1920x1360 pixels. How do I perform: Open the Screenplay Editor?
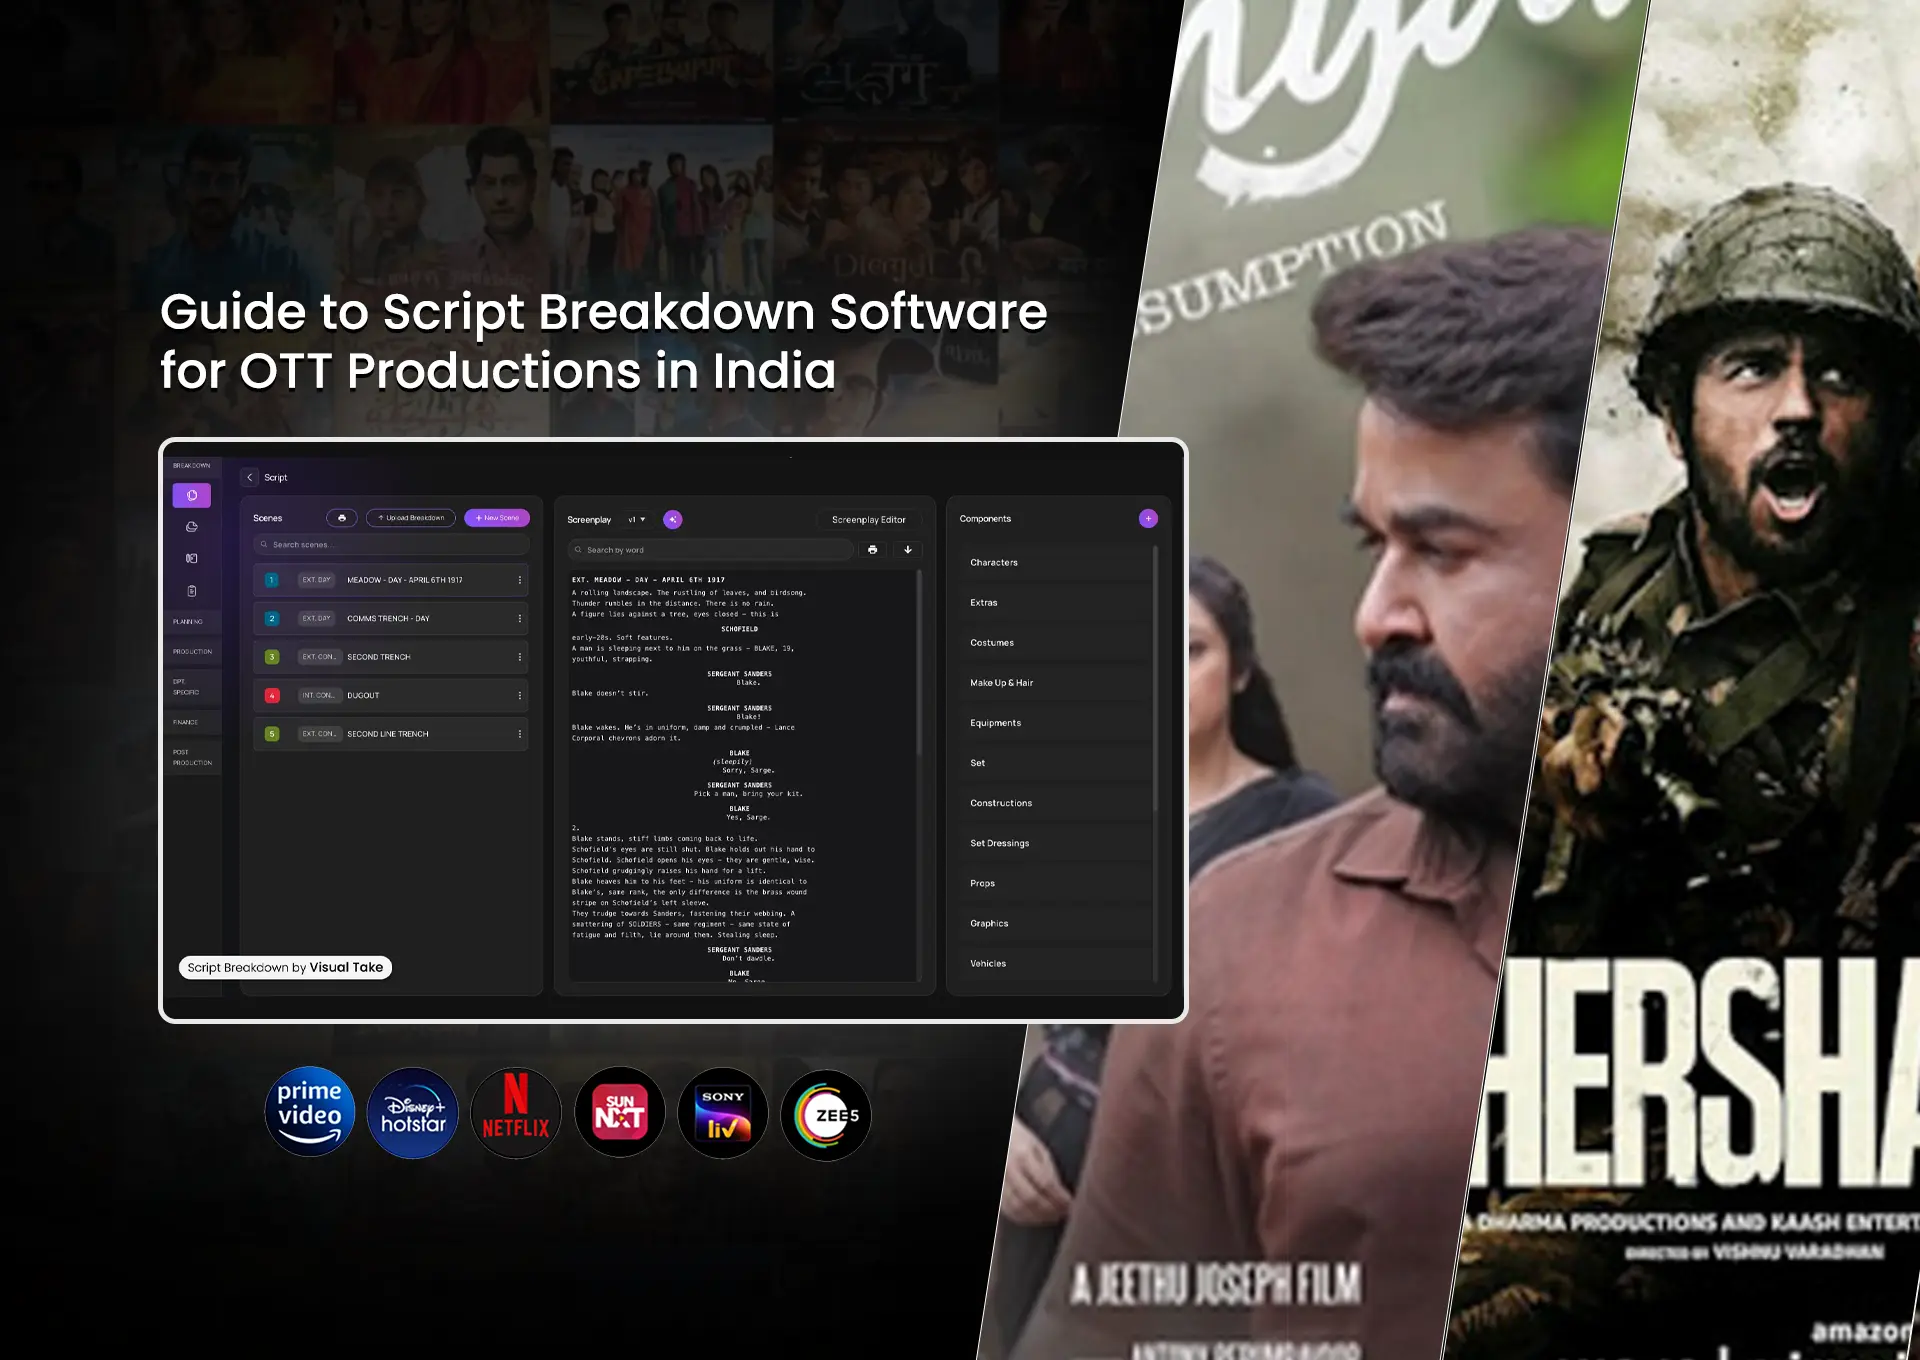point(869,520)
